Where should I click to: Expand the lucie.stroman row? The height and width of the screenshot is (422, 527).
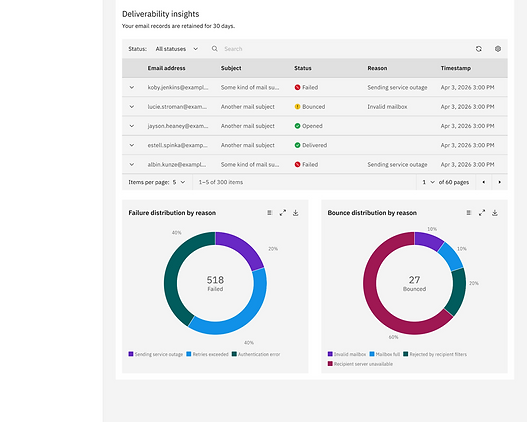[x=132, y=107]
